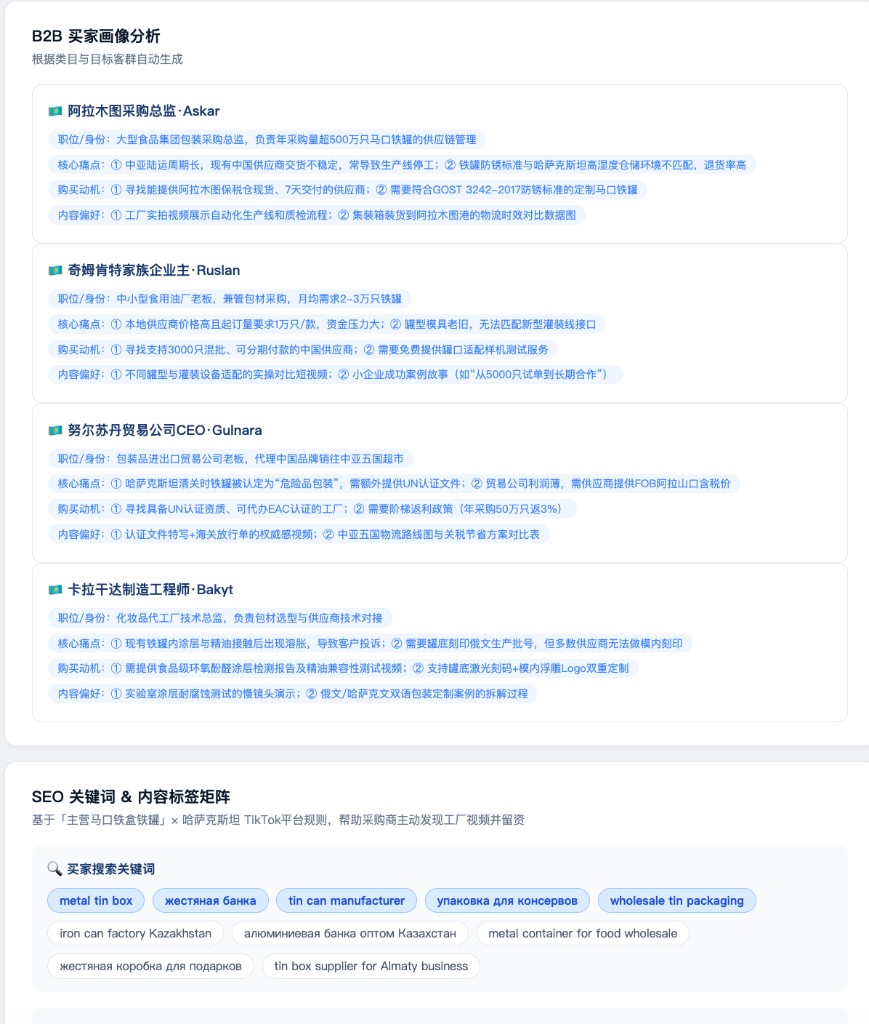Click the magnifier icon next to 买家搜索关键词

(54, 869)
